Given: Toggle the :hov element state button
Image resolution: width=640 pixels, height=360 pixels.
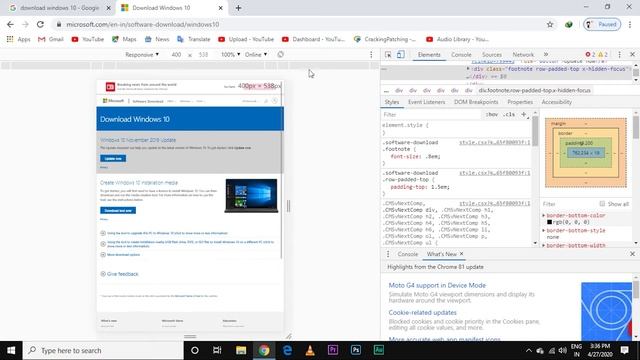Looking at the screenshot, I should (x=491, y=115).
